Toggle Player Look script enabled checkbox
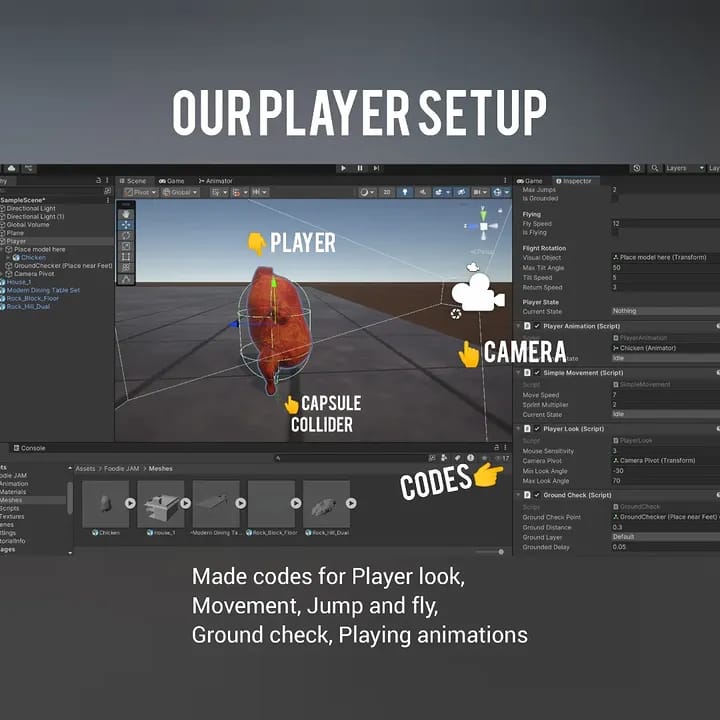This screenshot has width=720, height=720. tap(537, 428)
